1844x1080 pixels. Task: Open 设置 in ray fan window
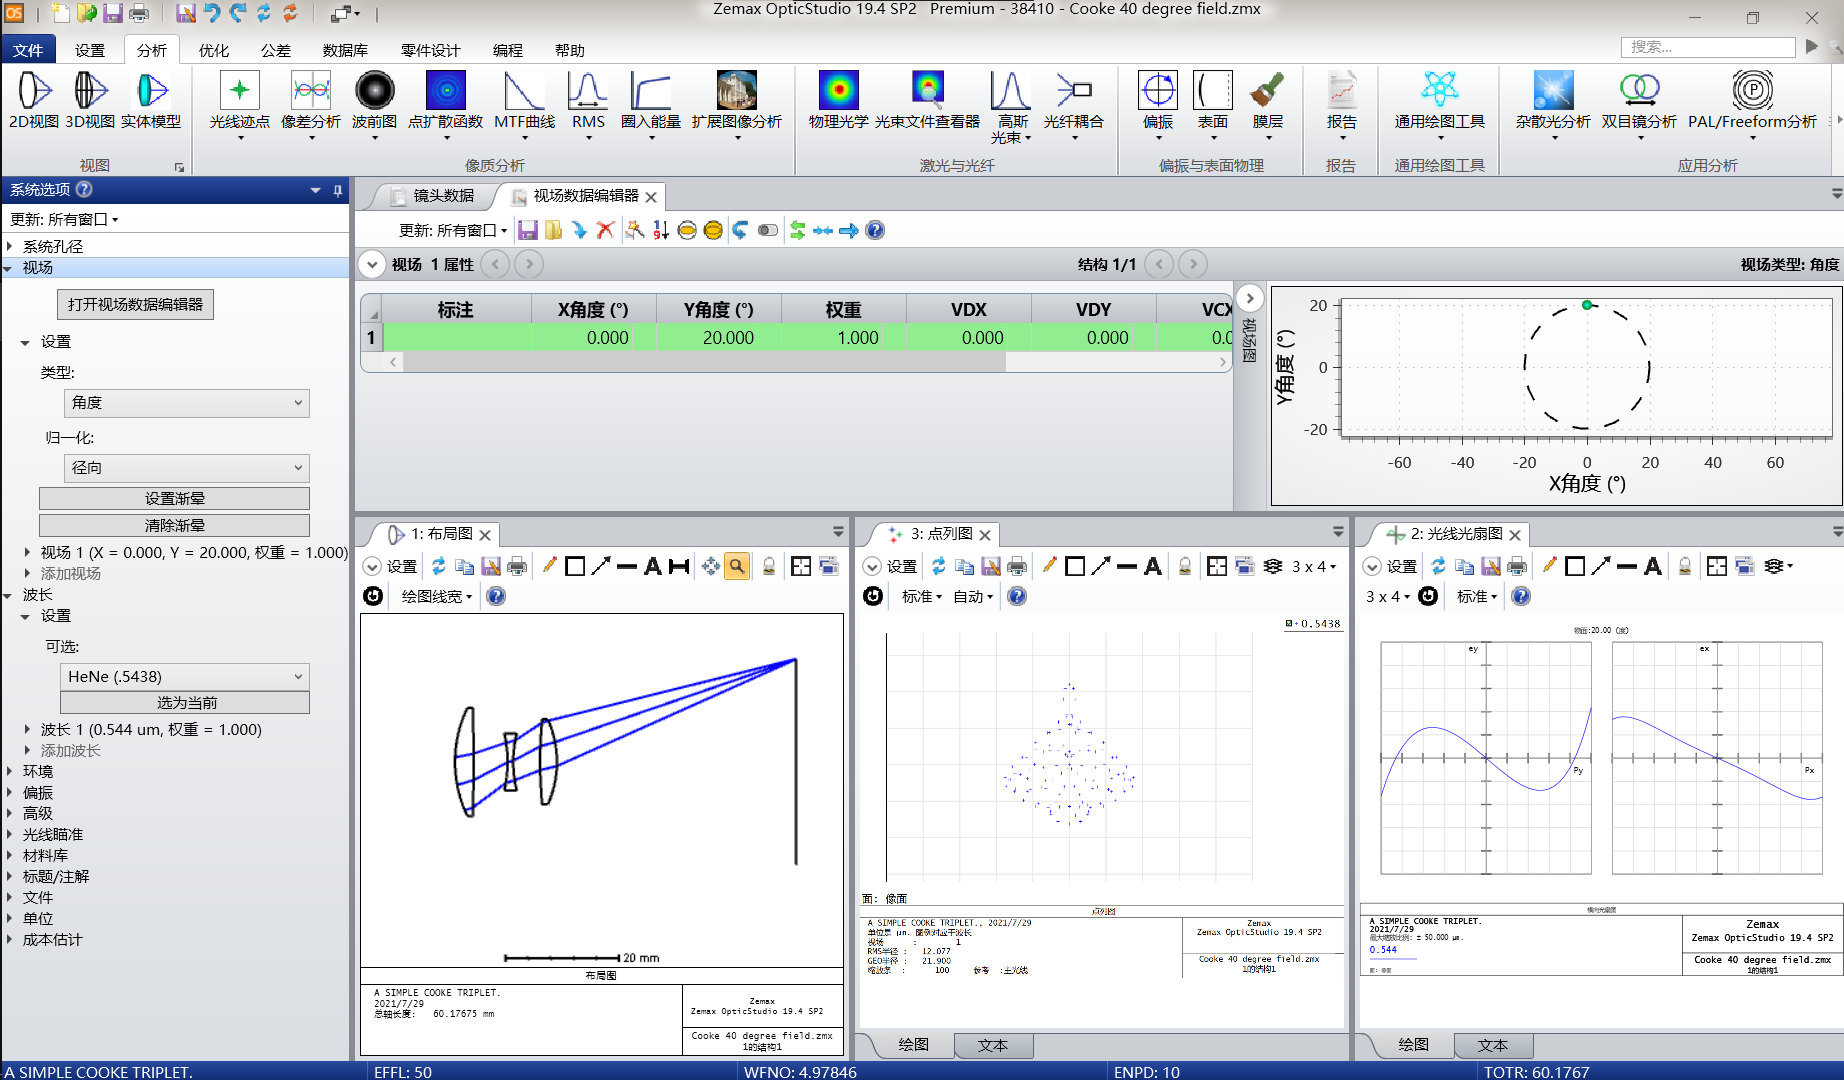(x=1391, y=566)
